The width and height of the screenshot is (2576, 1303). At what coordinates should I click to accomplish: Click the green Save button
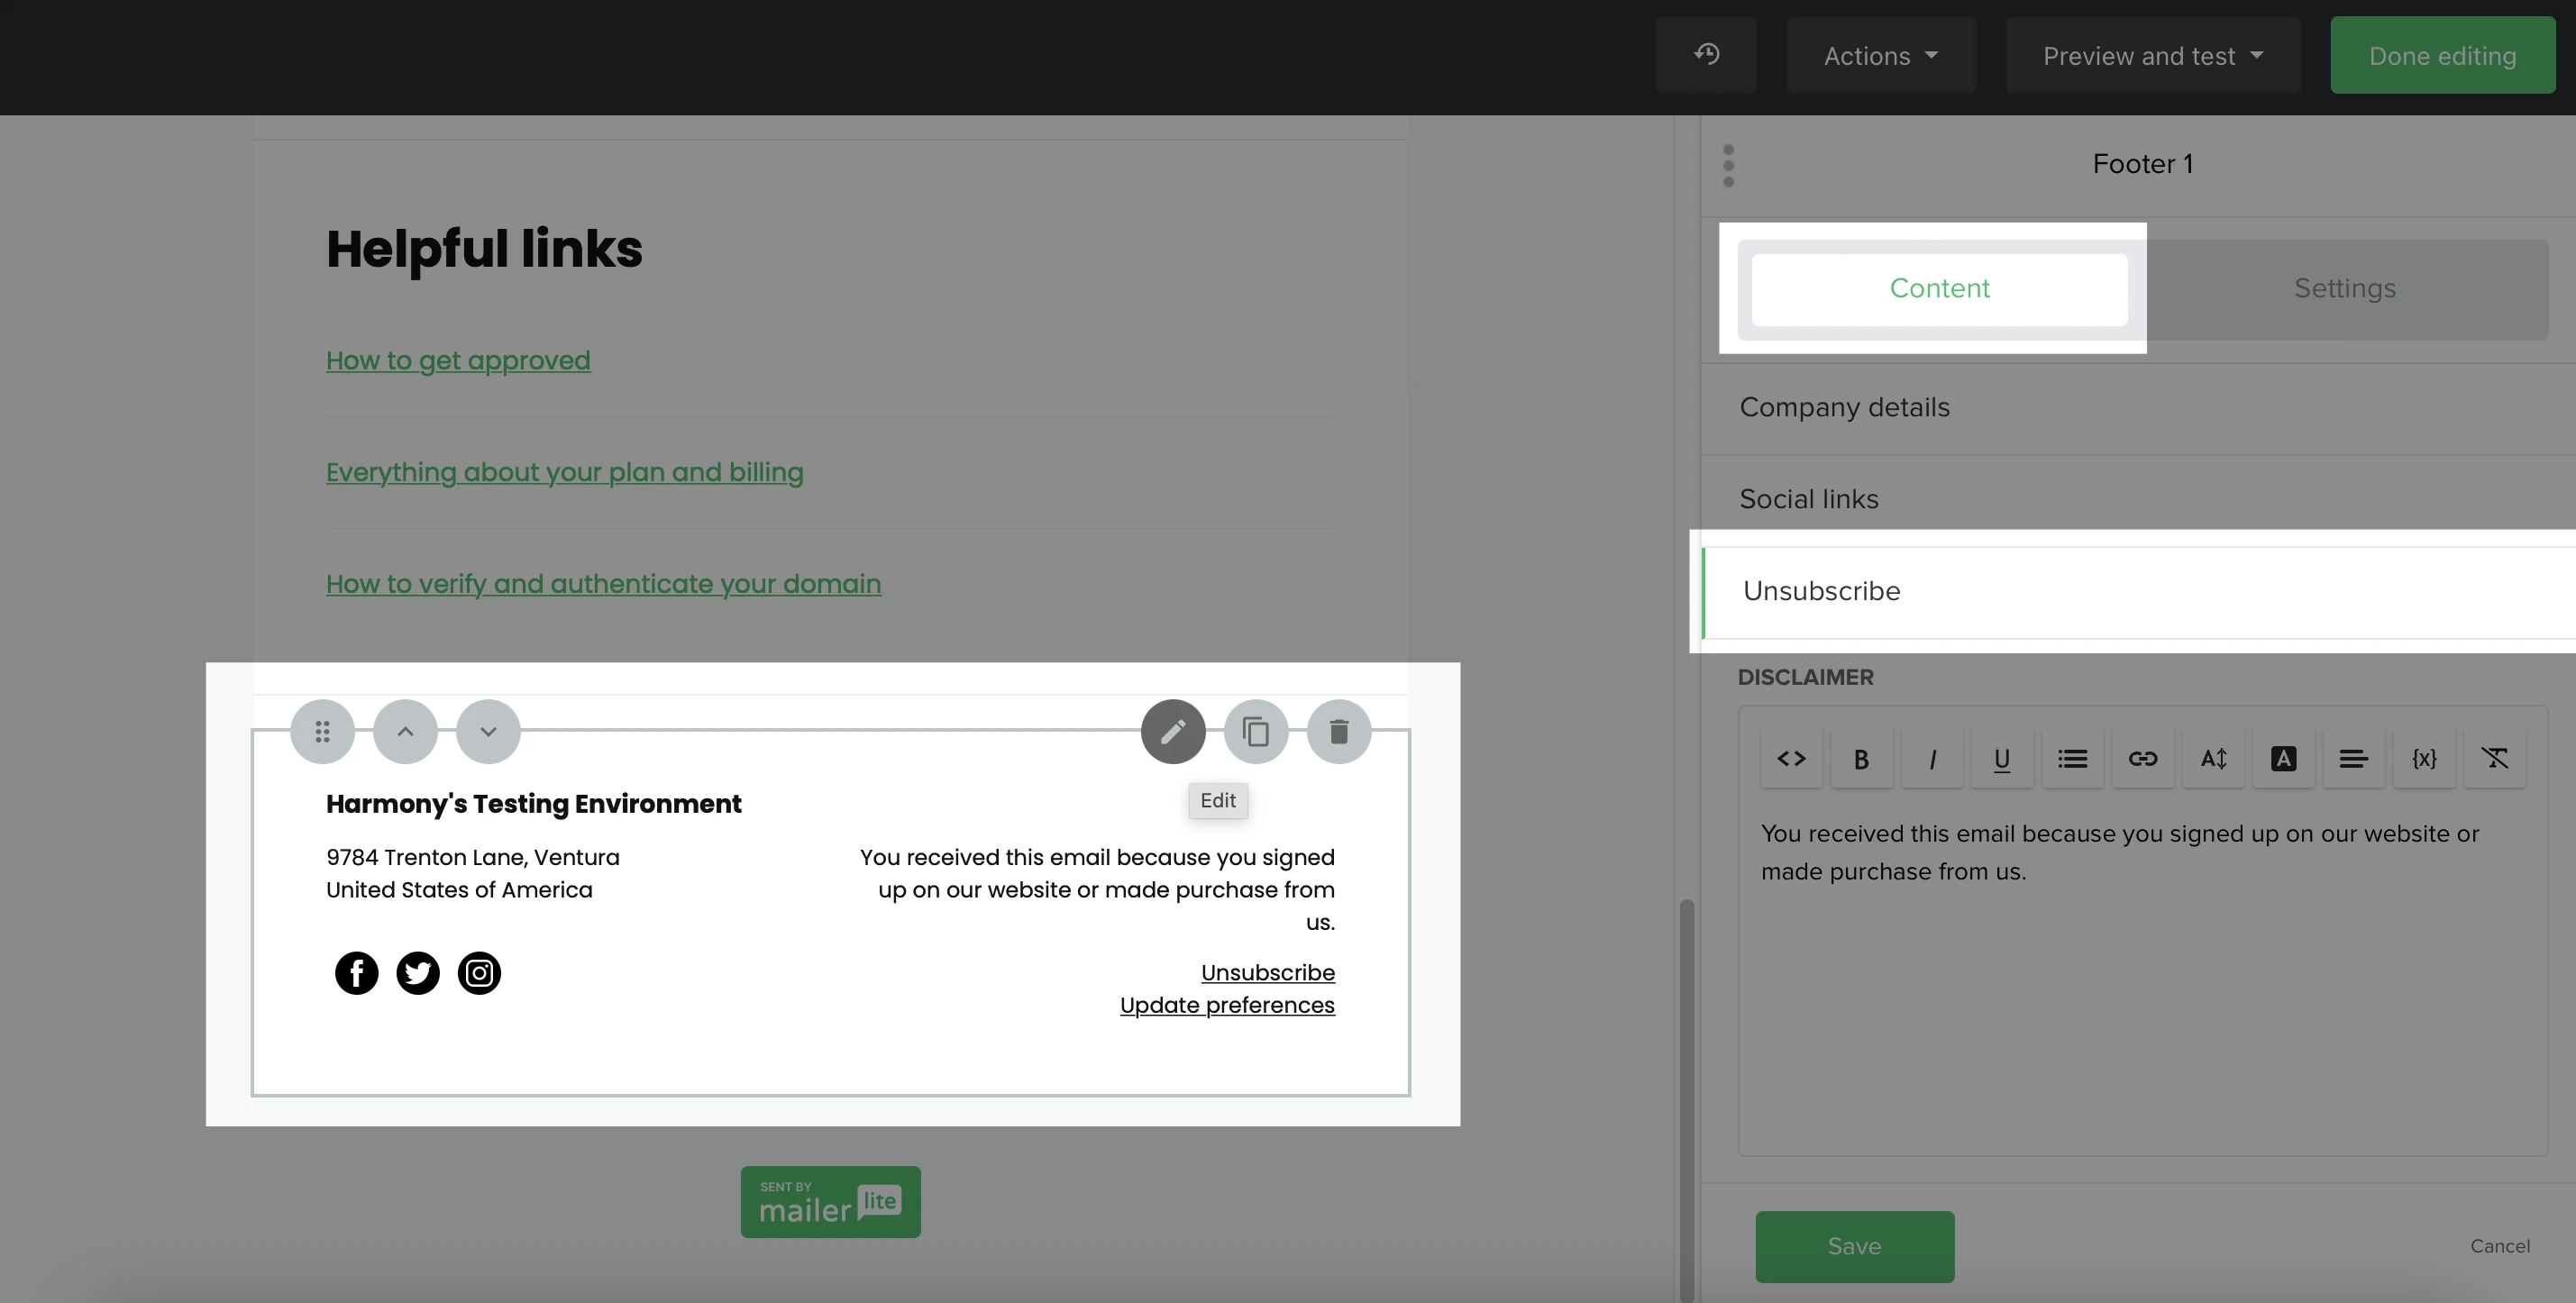(1854, 1246)
